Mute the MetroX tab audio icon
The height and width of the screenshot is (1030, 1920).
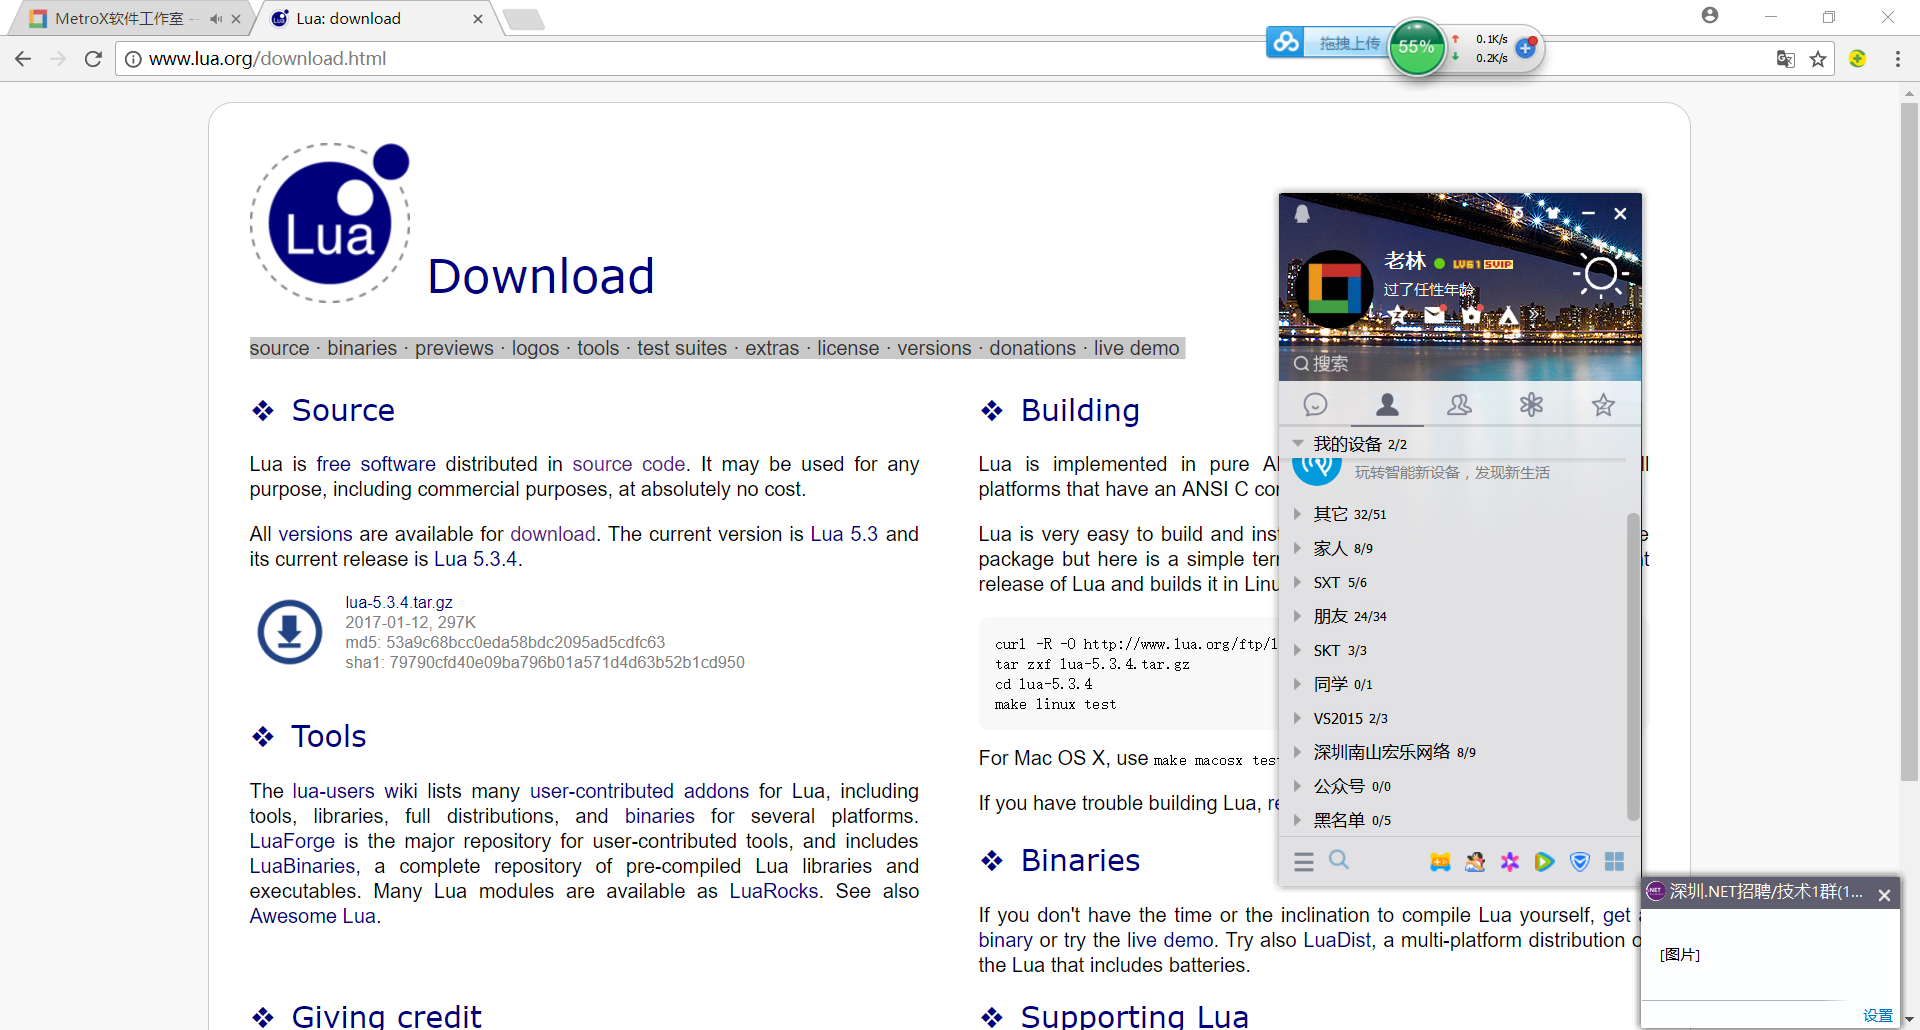217,18
